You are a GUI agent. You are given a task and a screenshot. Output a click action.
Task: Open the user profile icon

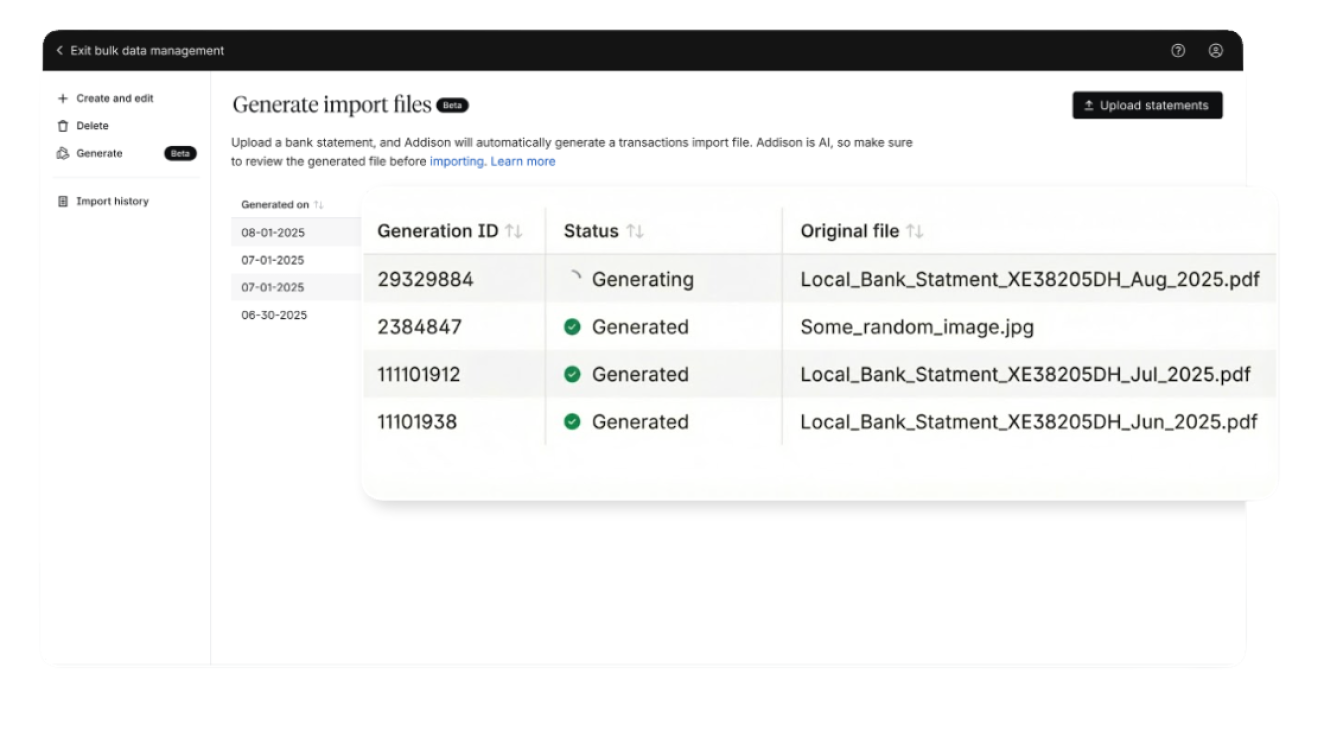pyautogui.click(x=1215, y=50)
